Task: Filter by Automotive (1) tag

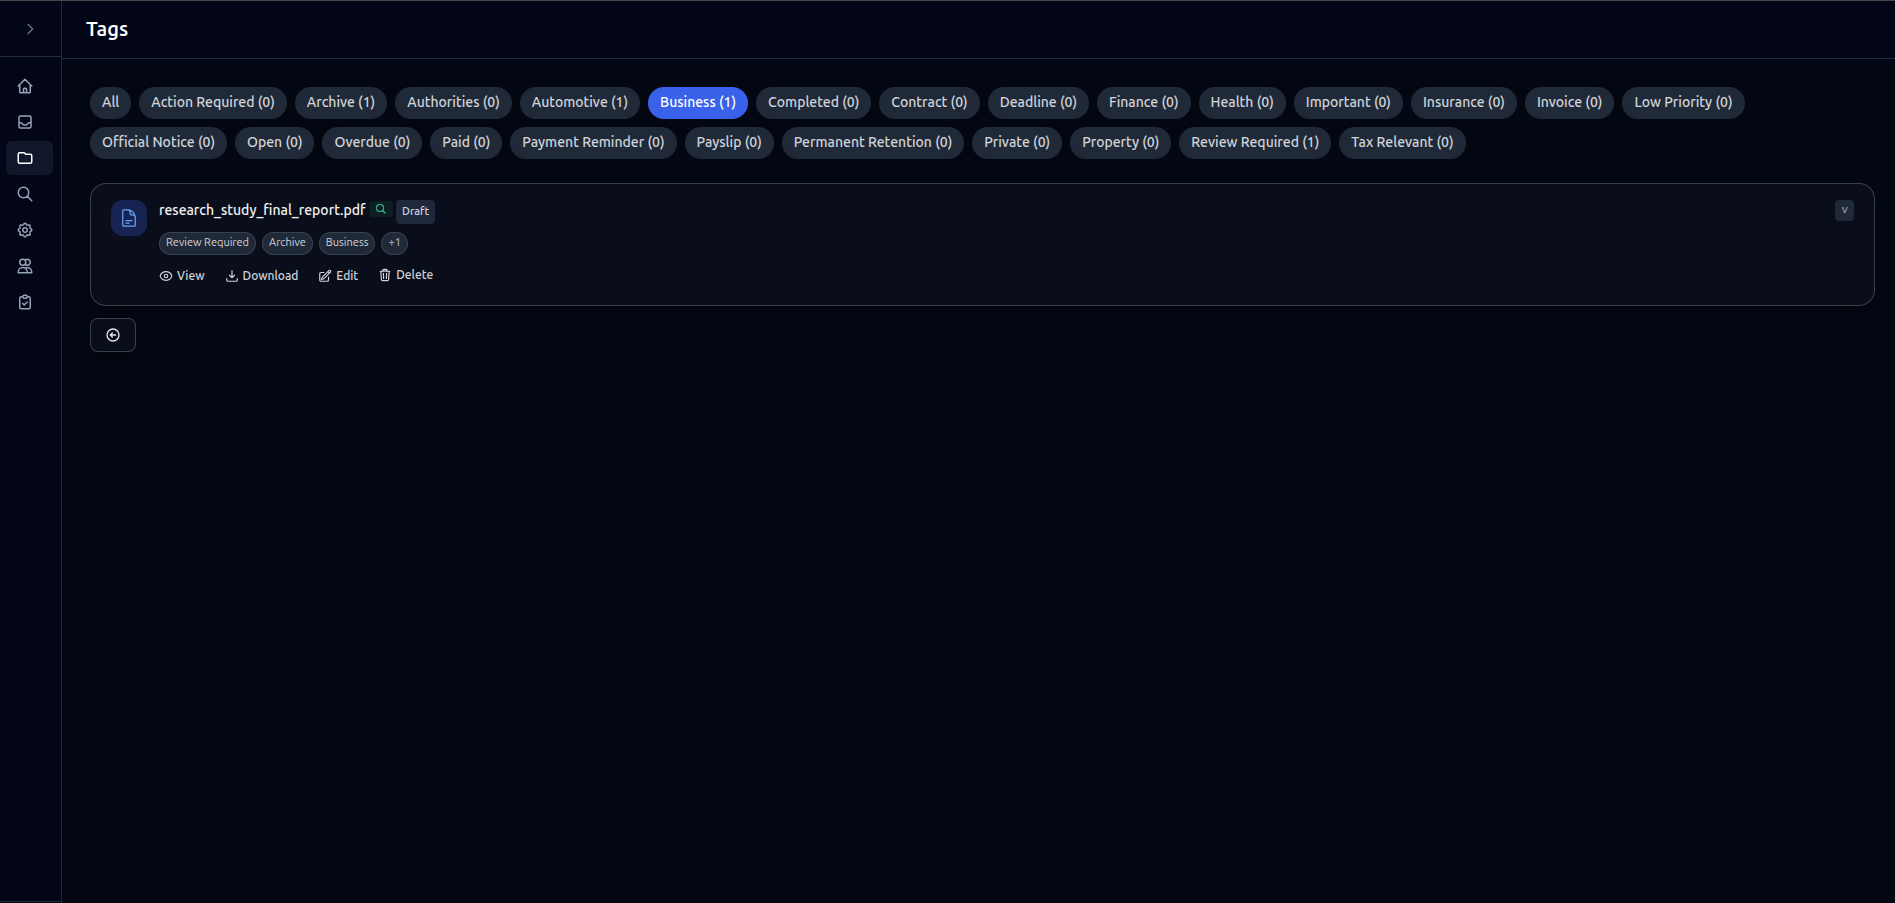Action: 580,102
